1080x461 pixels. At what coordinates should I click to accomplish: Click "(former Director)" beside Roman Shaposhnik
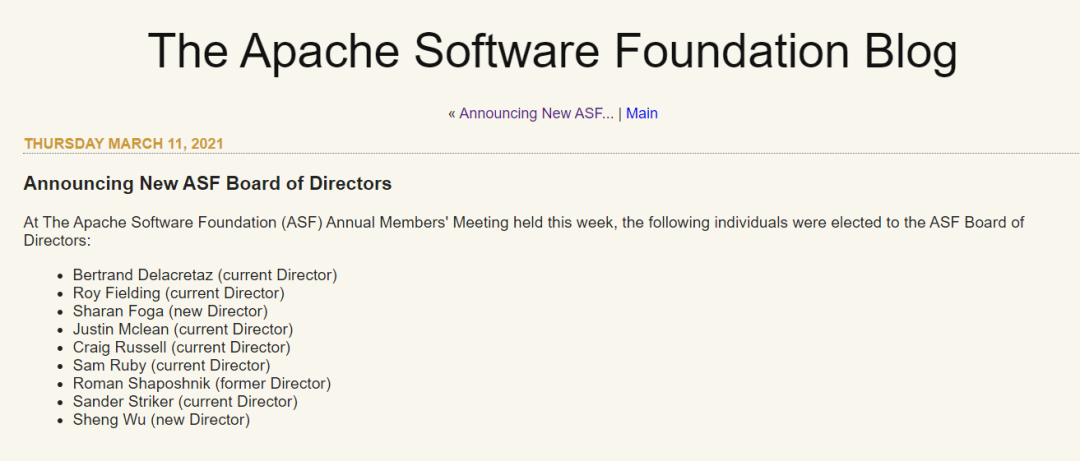coord(272,383)
